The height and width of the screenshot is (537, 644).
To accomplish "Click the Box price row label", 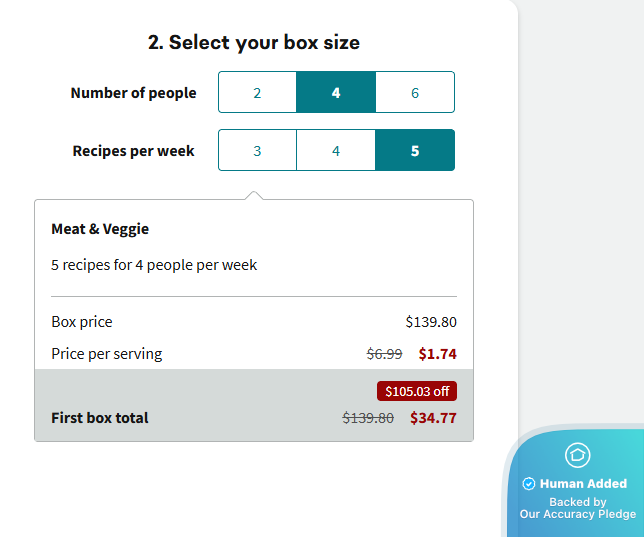I will 82,322.
